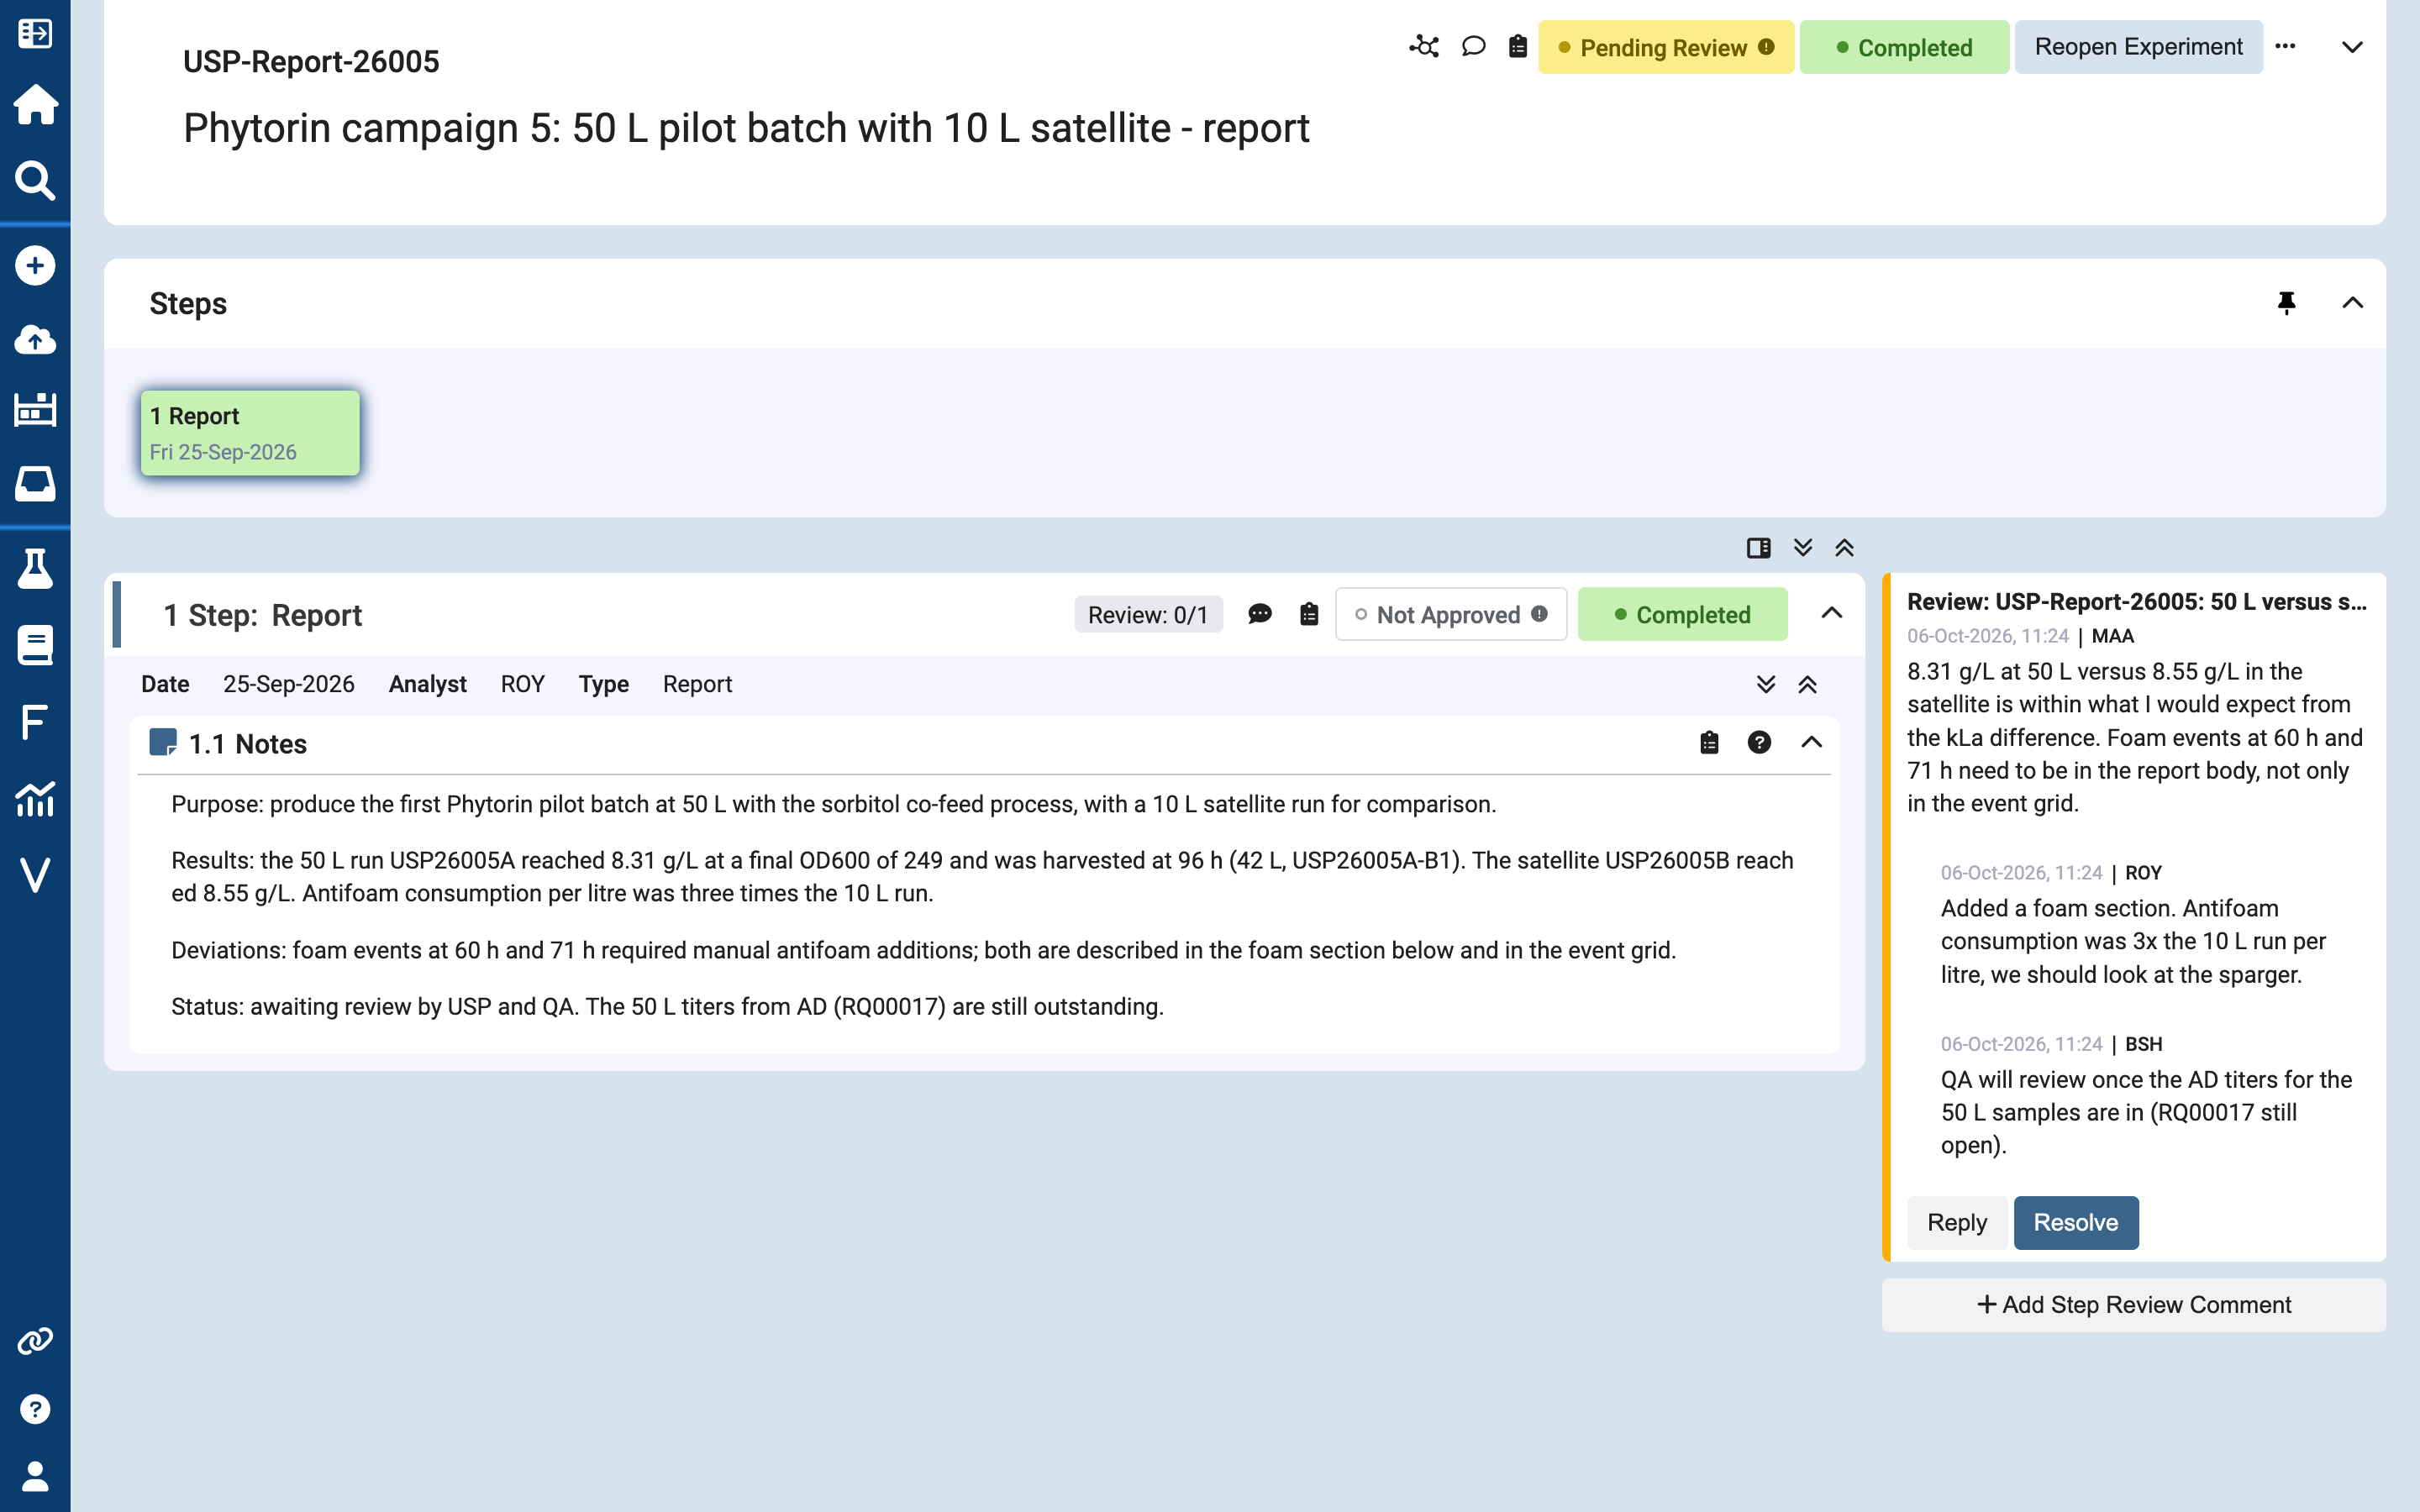Open help icon for 1.1 Notes section
This screenshot has width=2420, height=1512.
(1759, 743)
